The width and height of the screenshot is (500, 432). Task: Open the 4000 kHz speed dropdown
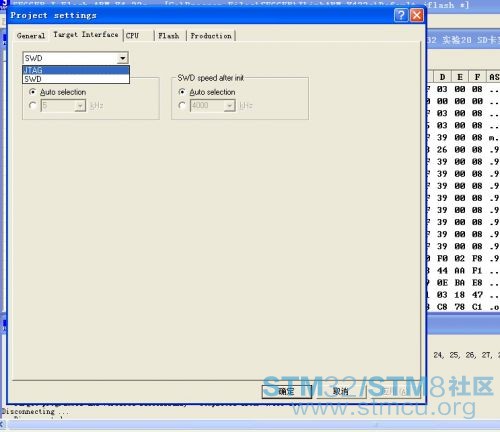coord(229,106)
